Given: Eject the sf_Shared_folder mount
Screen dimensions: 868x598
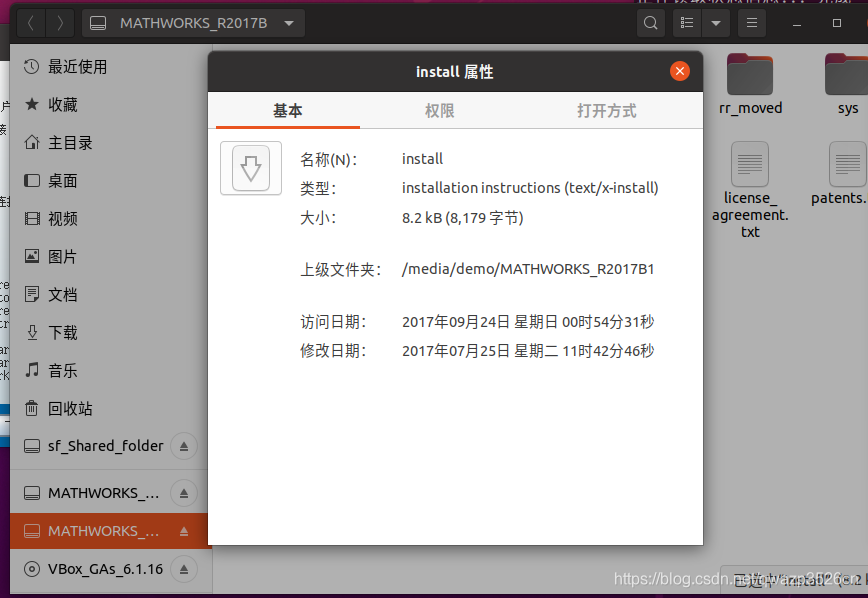Looking at the screenshot, I should 184,446.
